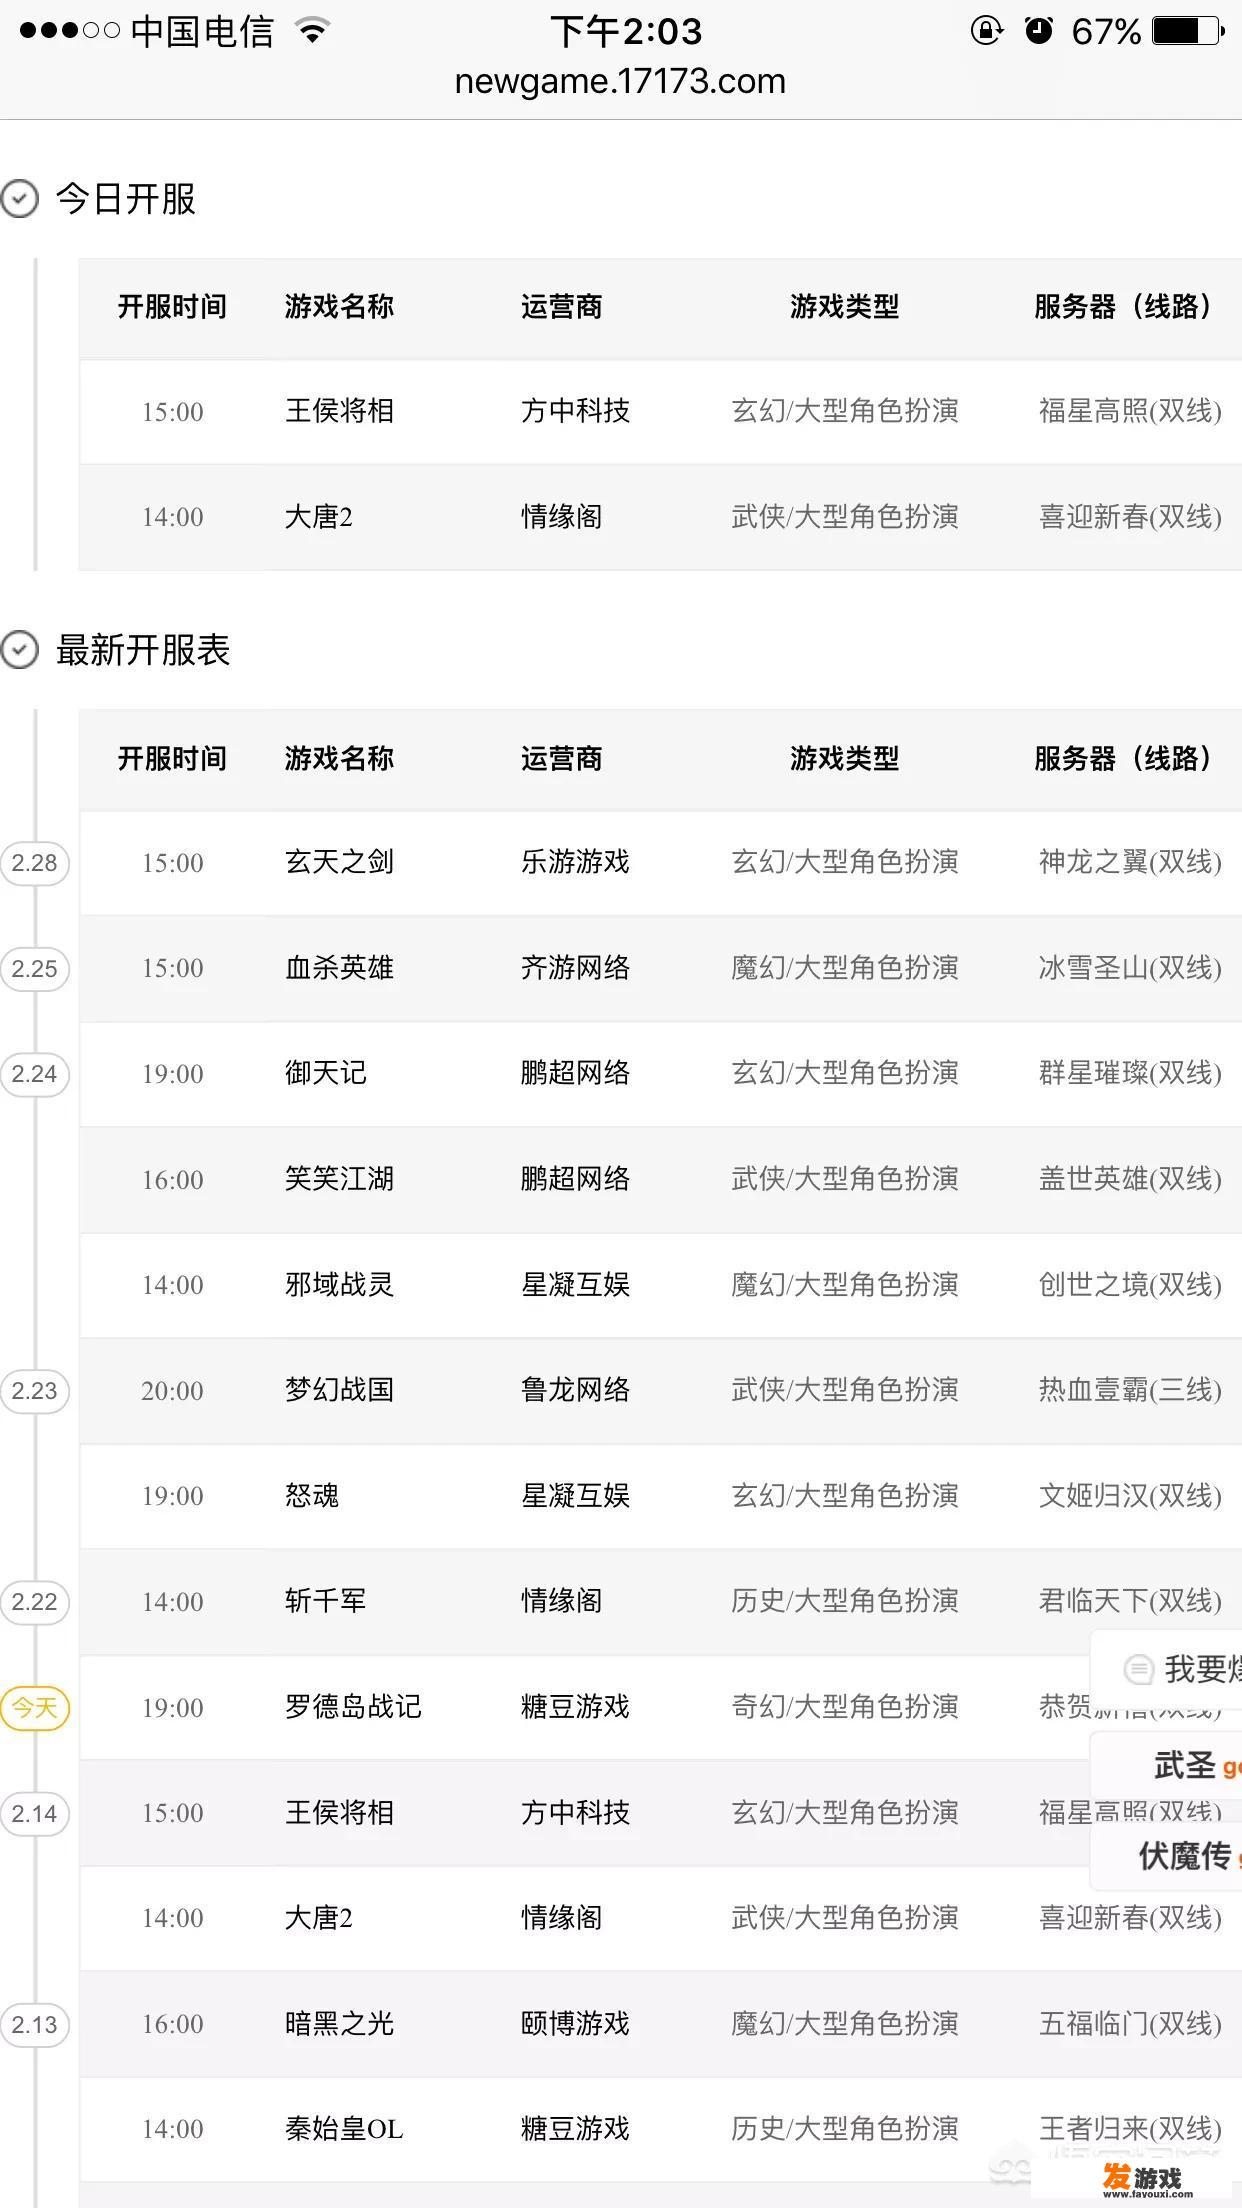This screenshot has height=2208, width=1242.
Task: Tap 开服时间 header in the 今日开服 table
Action: tap(172, 307)
